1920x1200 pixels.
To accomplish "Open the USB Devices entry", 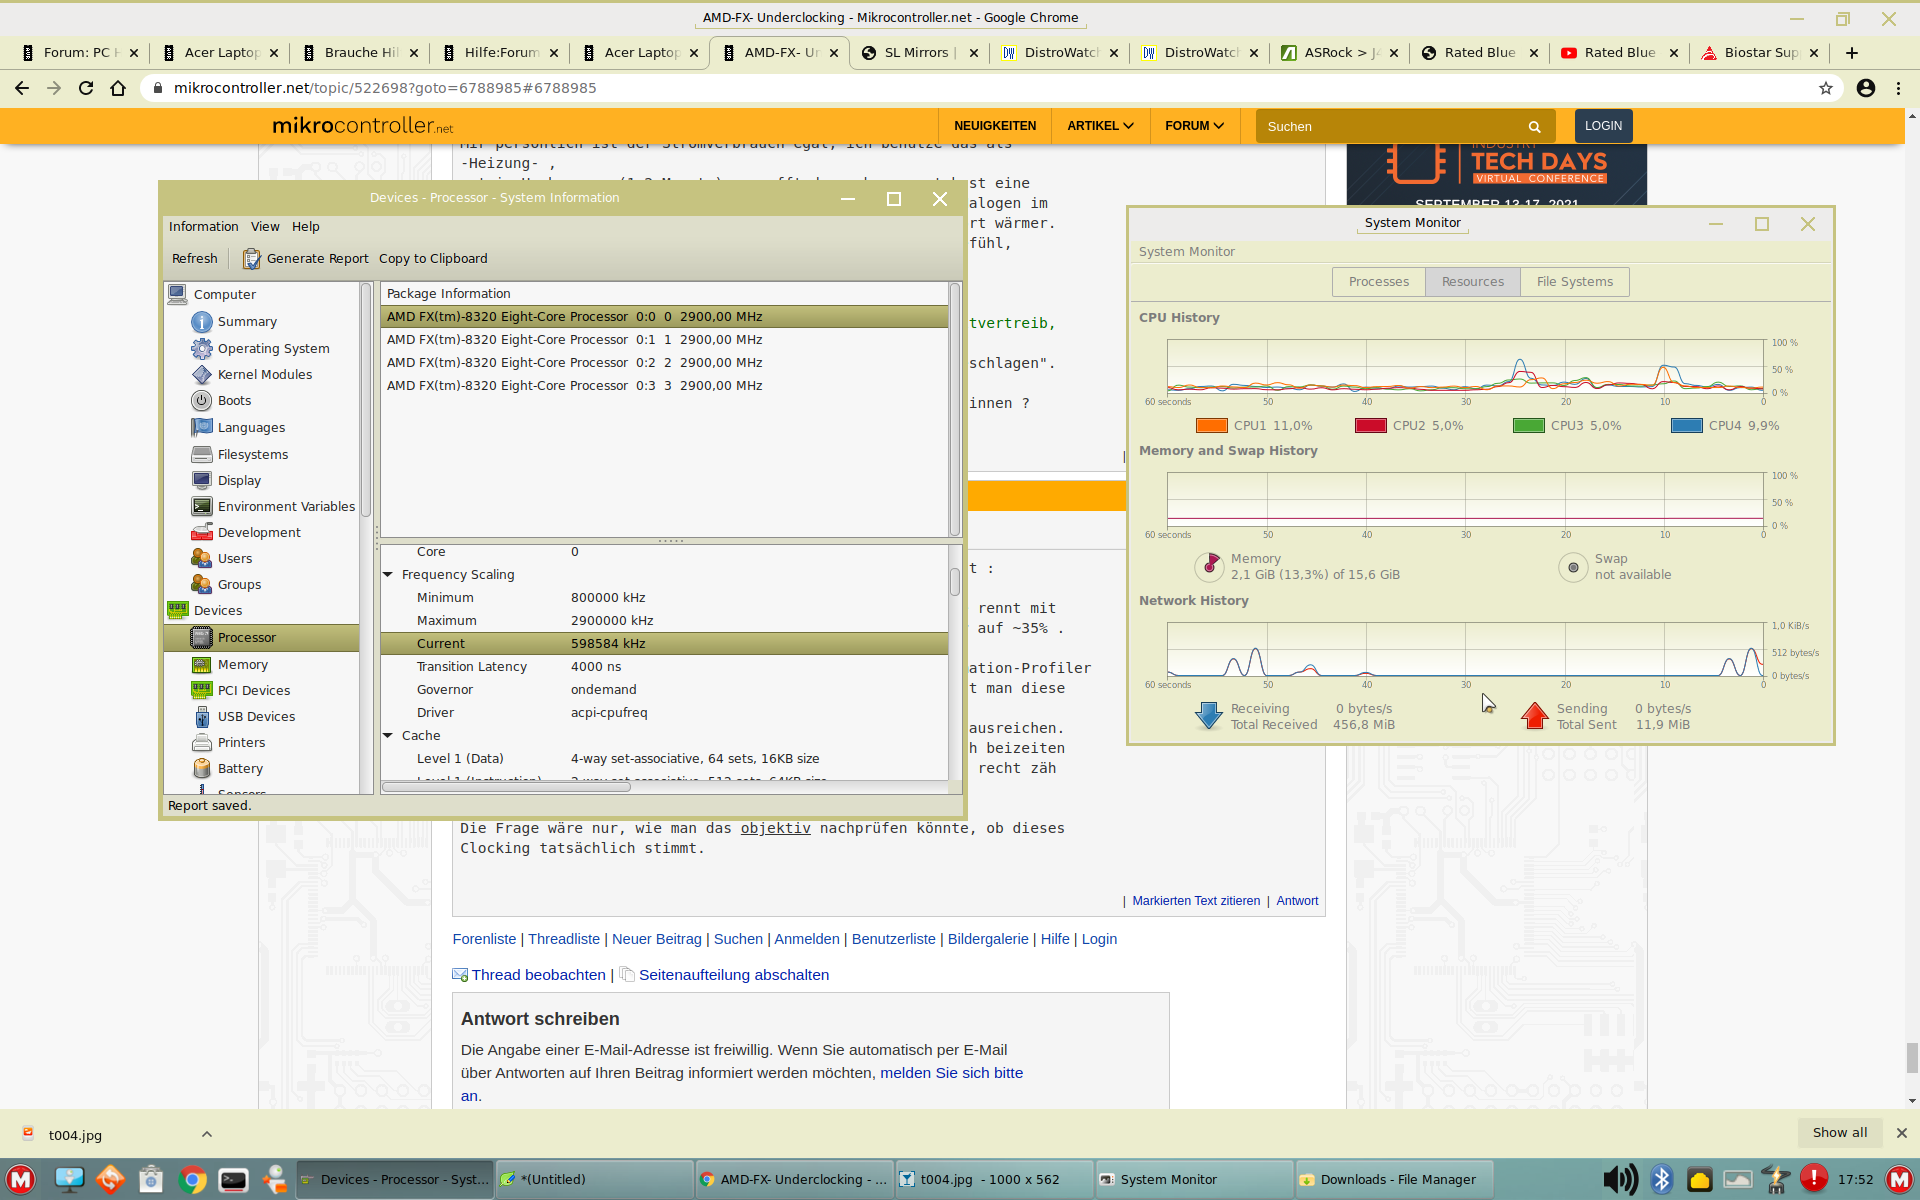I will point(256,716).
